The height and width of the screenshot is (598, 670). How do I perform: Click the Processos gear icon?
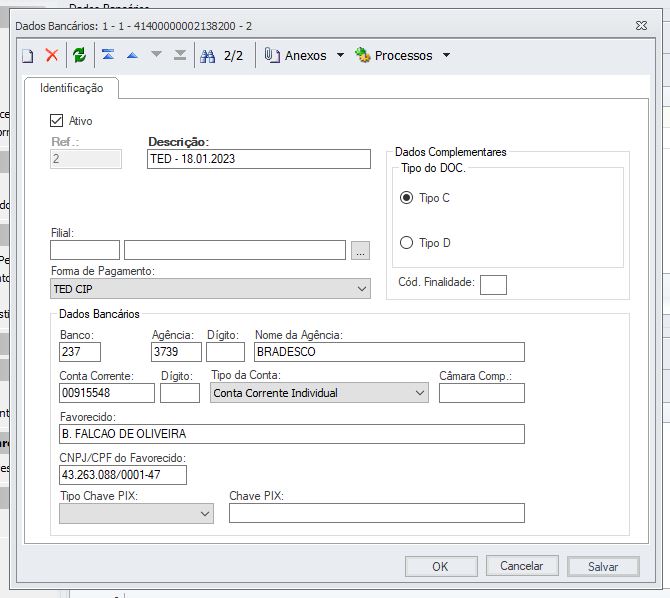pos(363,56)
